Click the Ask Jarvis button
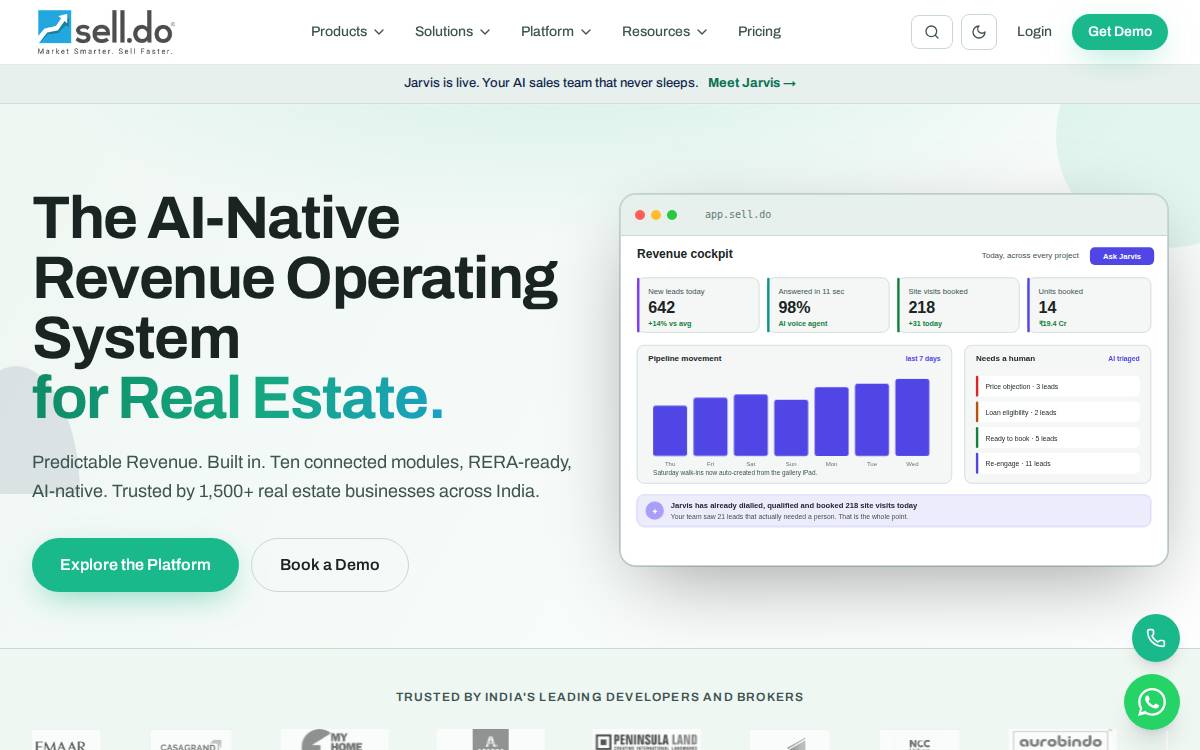This screenshot has width=1200, height=750. (1122, 256)
